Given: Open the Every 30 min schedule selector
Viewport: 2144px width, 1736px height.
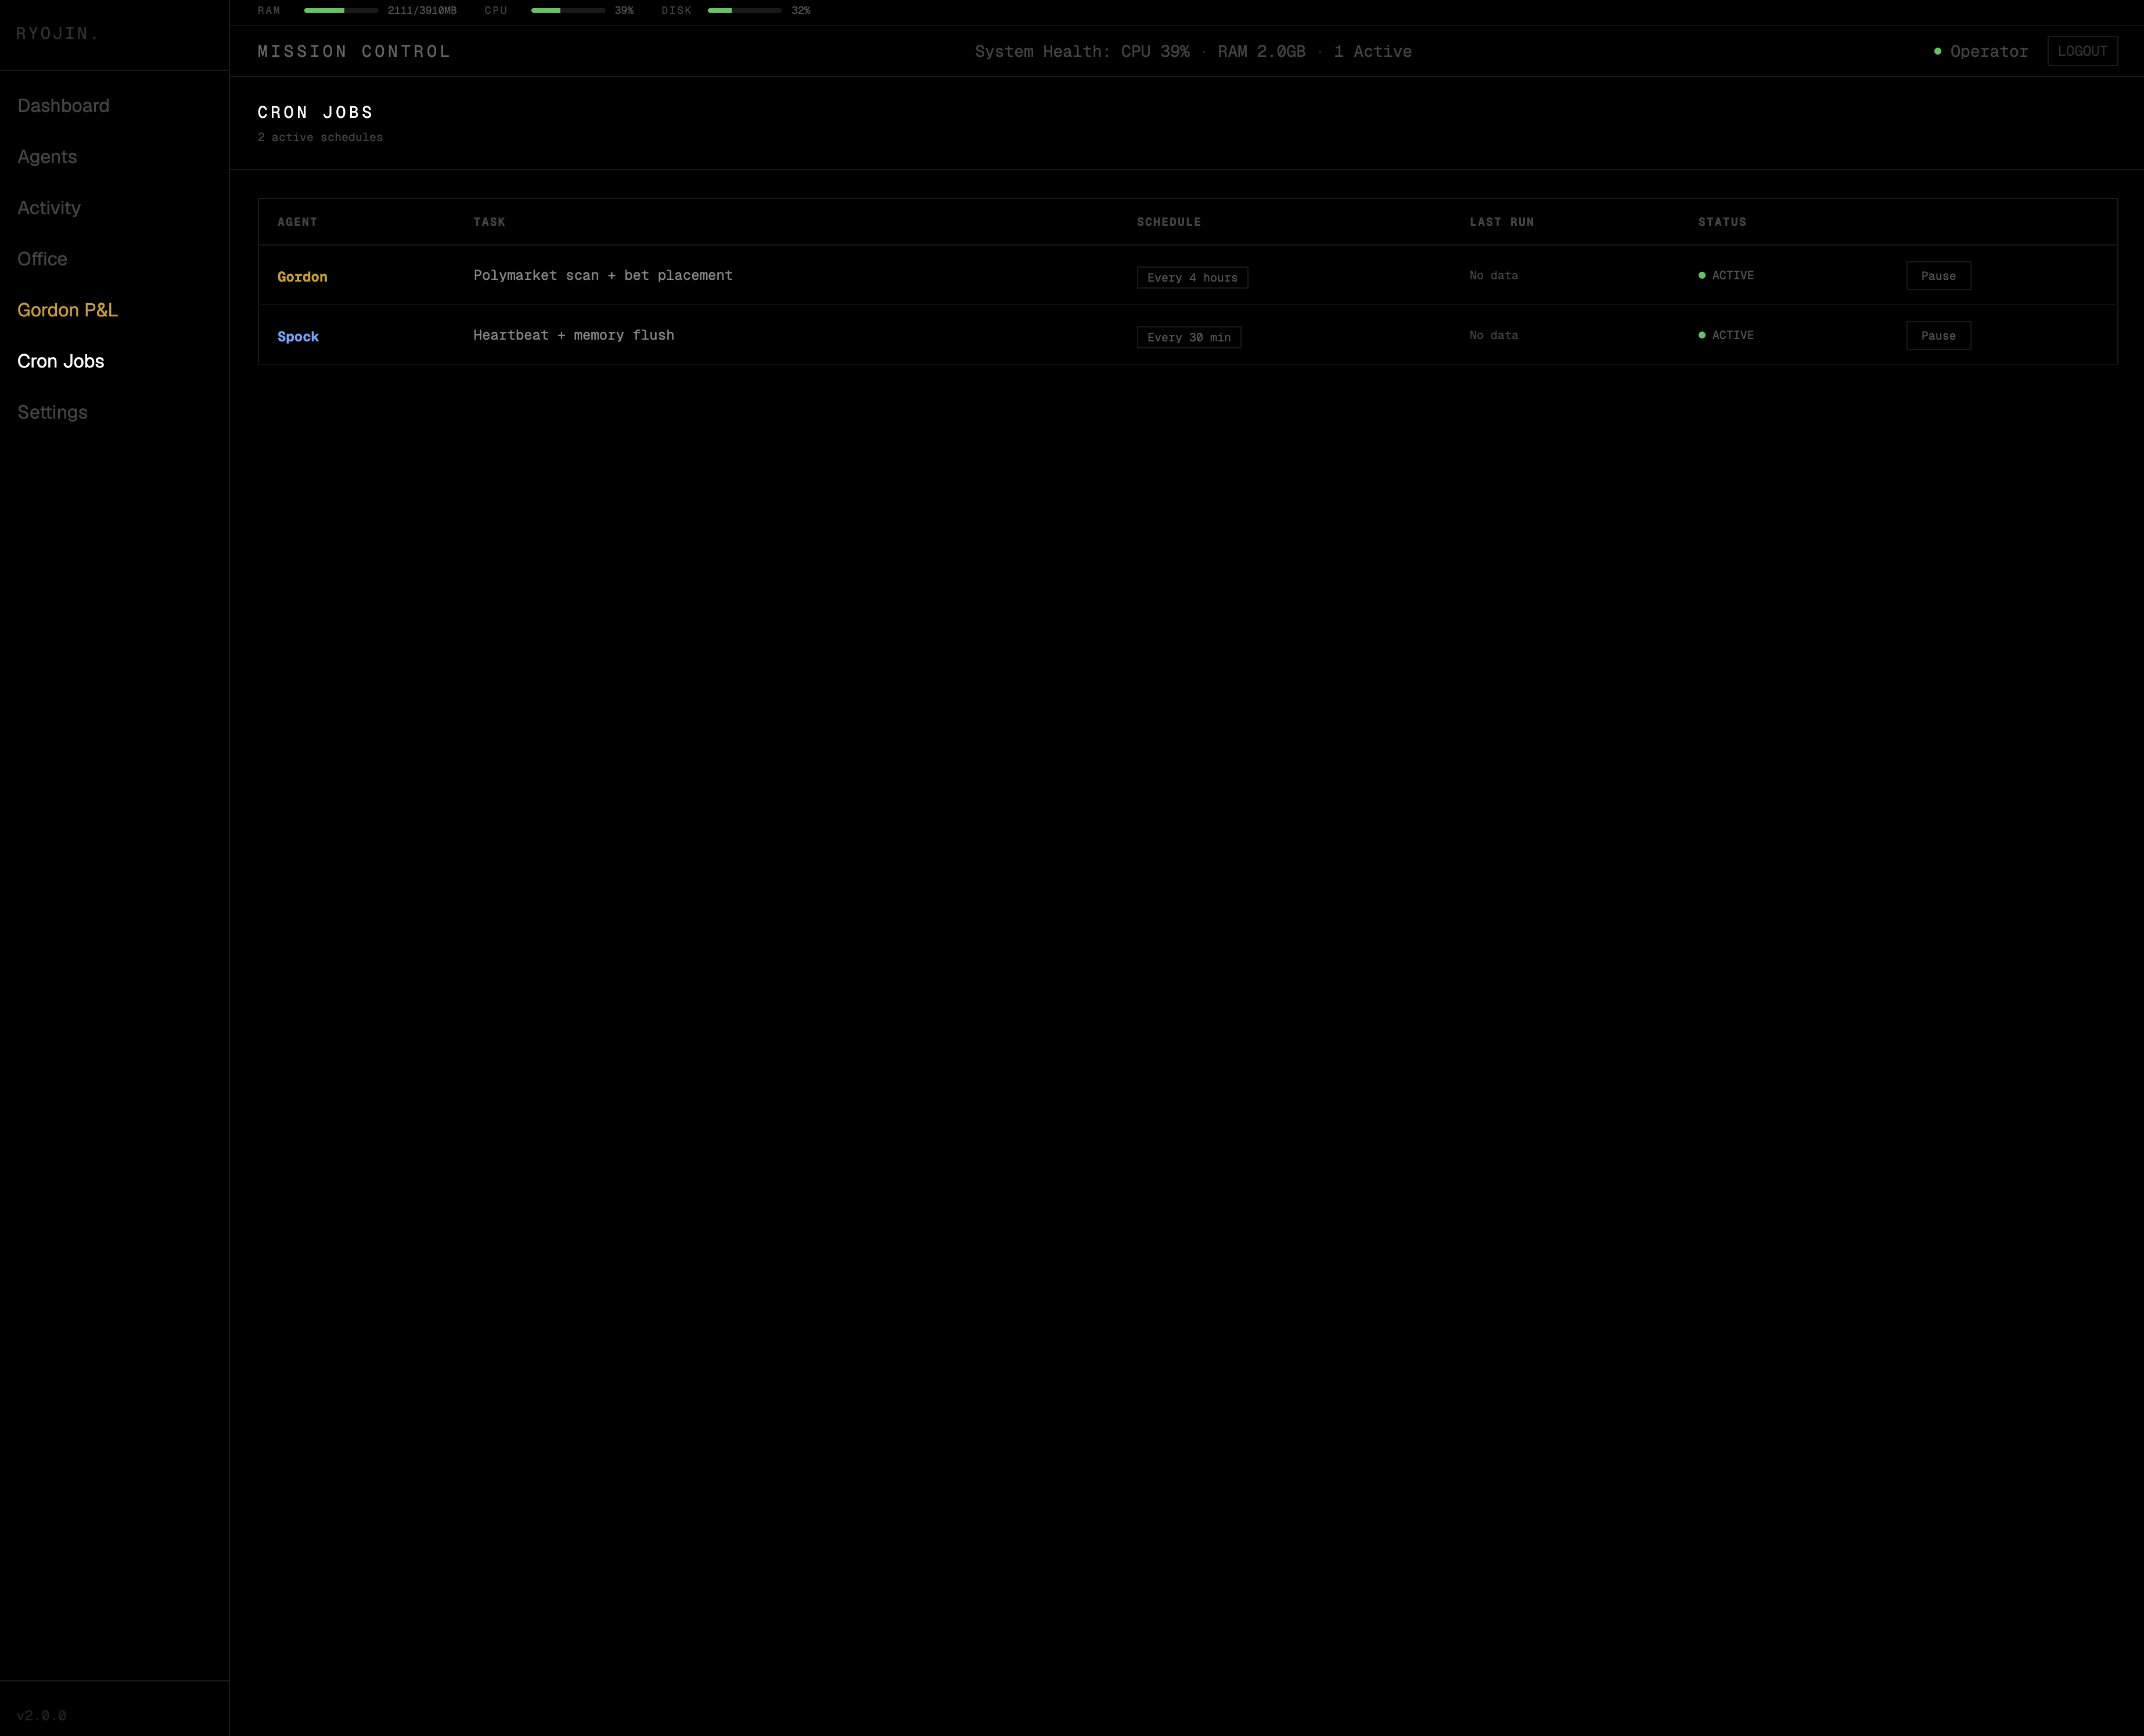Looking at the screenshot, I should 1189,337.
